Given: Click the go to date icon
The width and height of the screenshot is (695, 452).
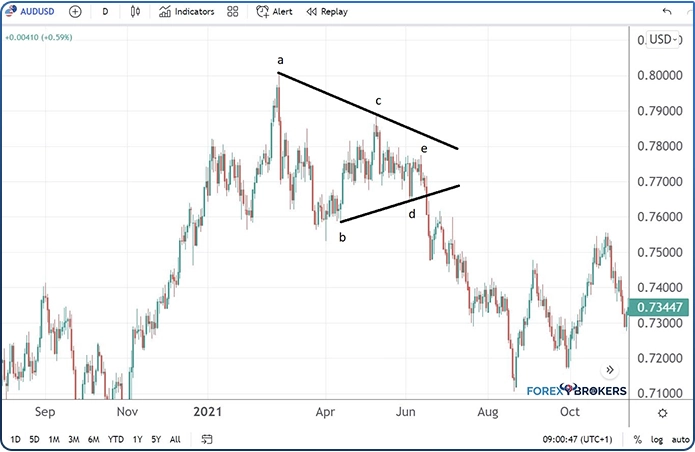Looking at the screenshot, I should (x=207, y=439).
